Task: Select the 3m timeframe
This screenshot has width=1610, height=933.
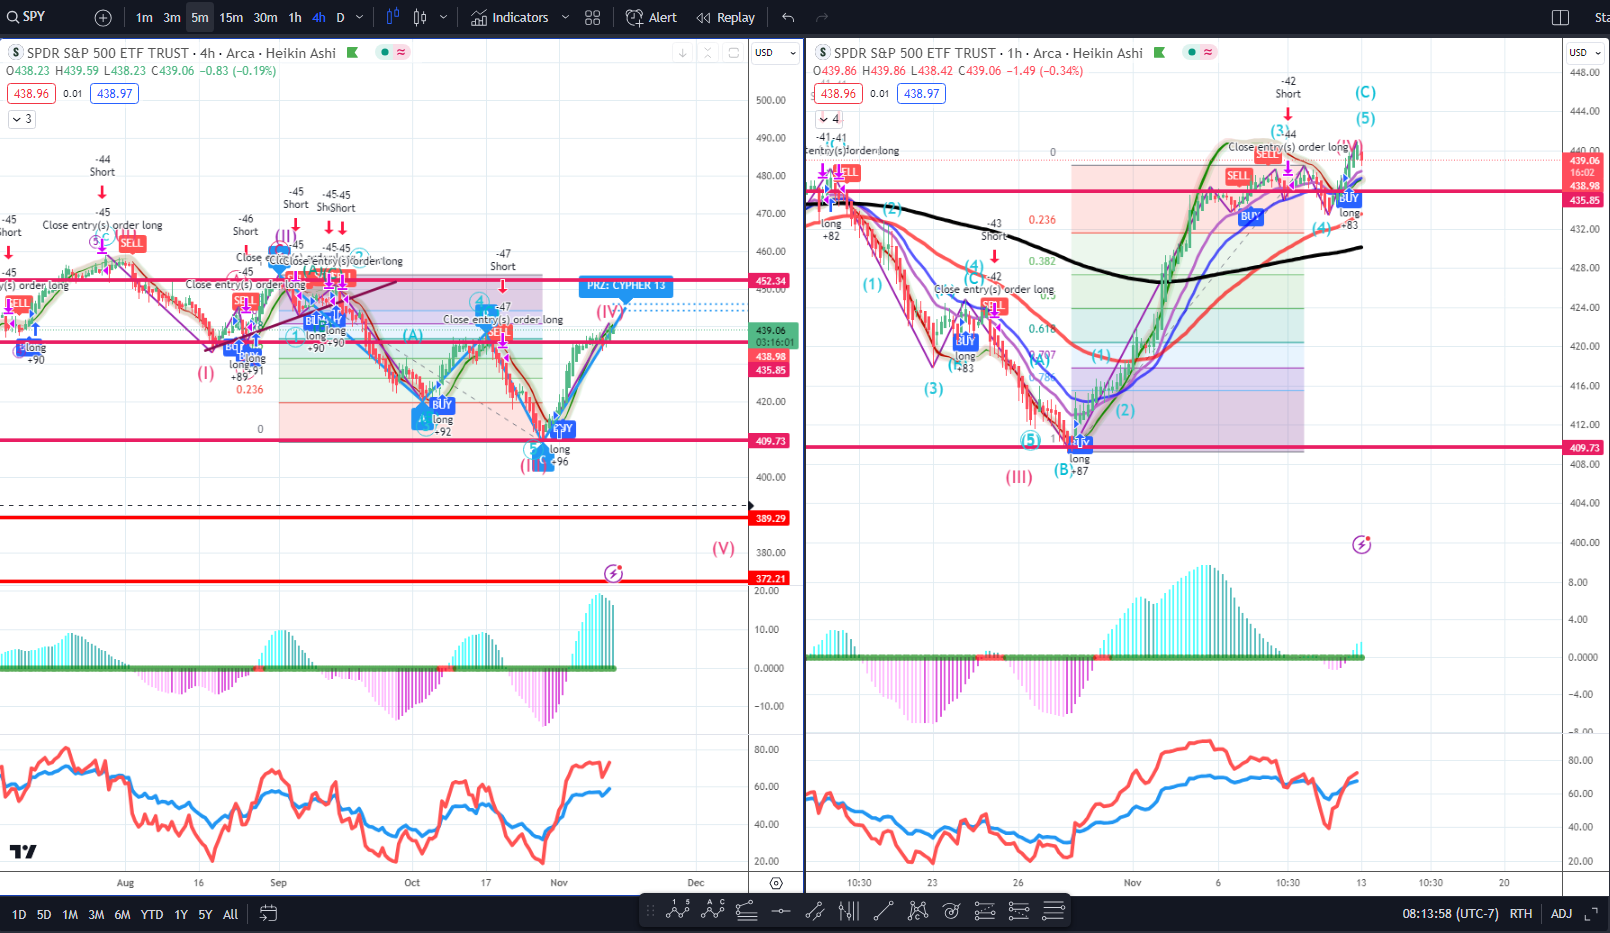Action: (x=172, y=18)
